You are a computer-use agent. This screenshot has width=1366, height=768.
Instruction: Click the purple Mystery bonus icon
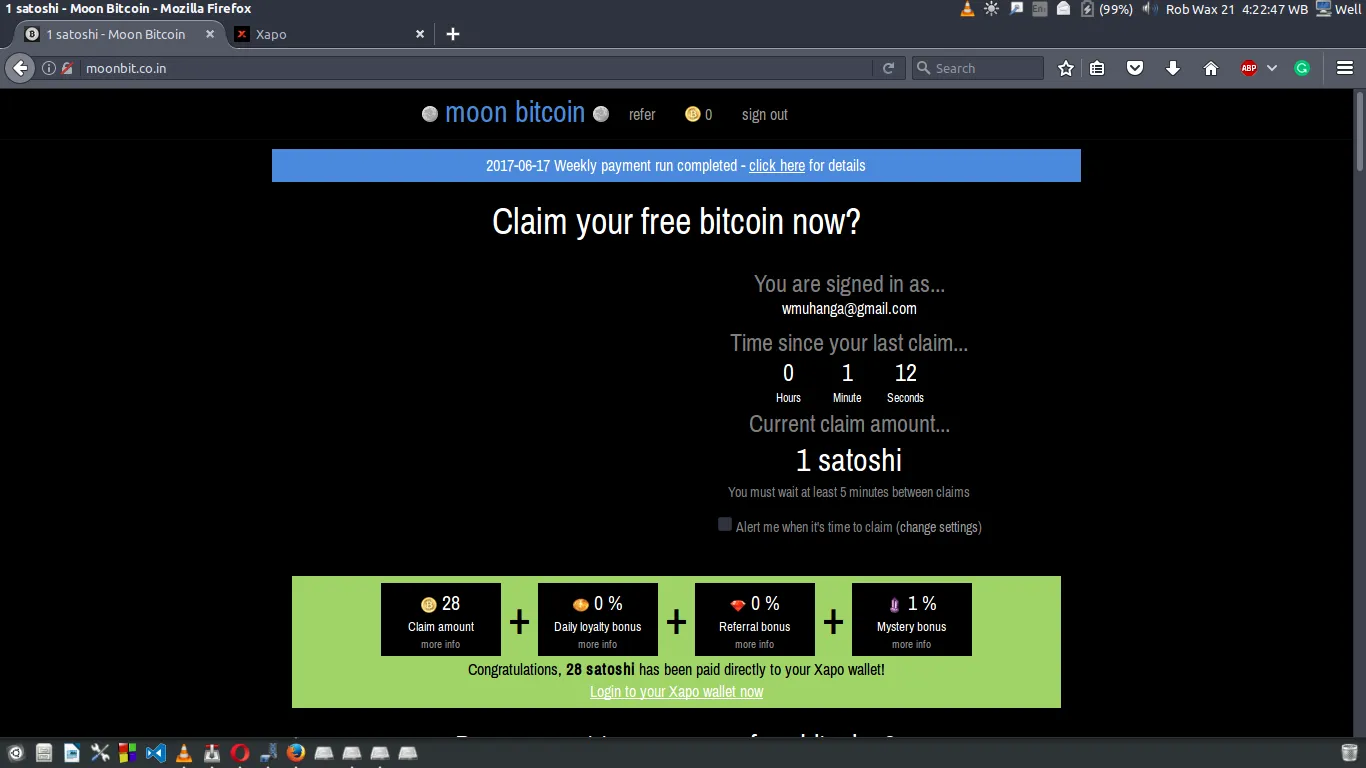point(893,604)
